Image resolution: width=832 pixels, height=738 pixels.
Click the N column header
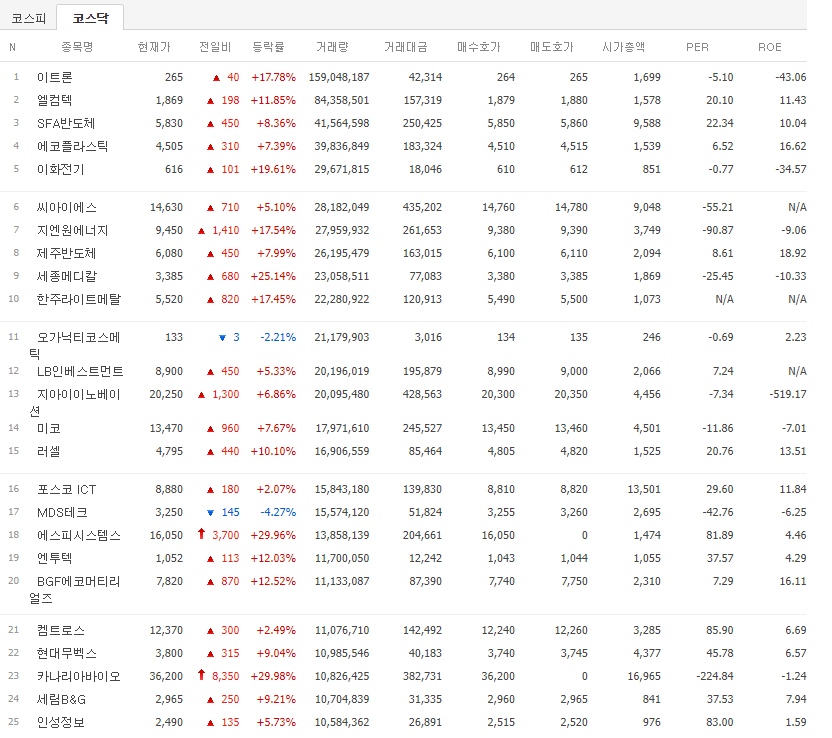point(13,47)
